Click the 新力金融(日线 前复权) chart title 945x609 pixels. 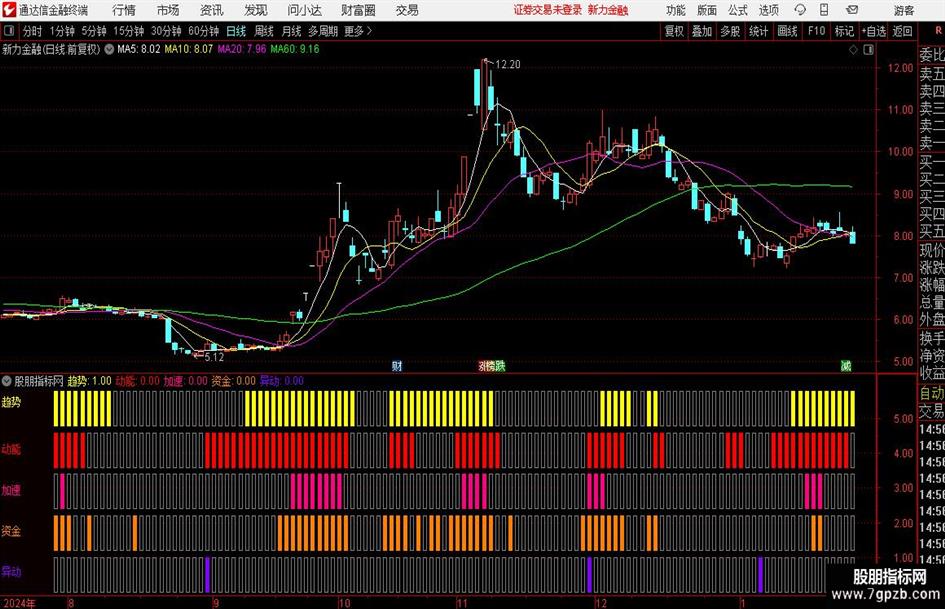51,49
